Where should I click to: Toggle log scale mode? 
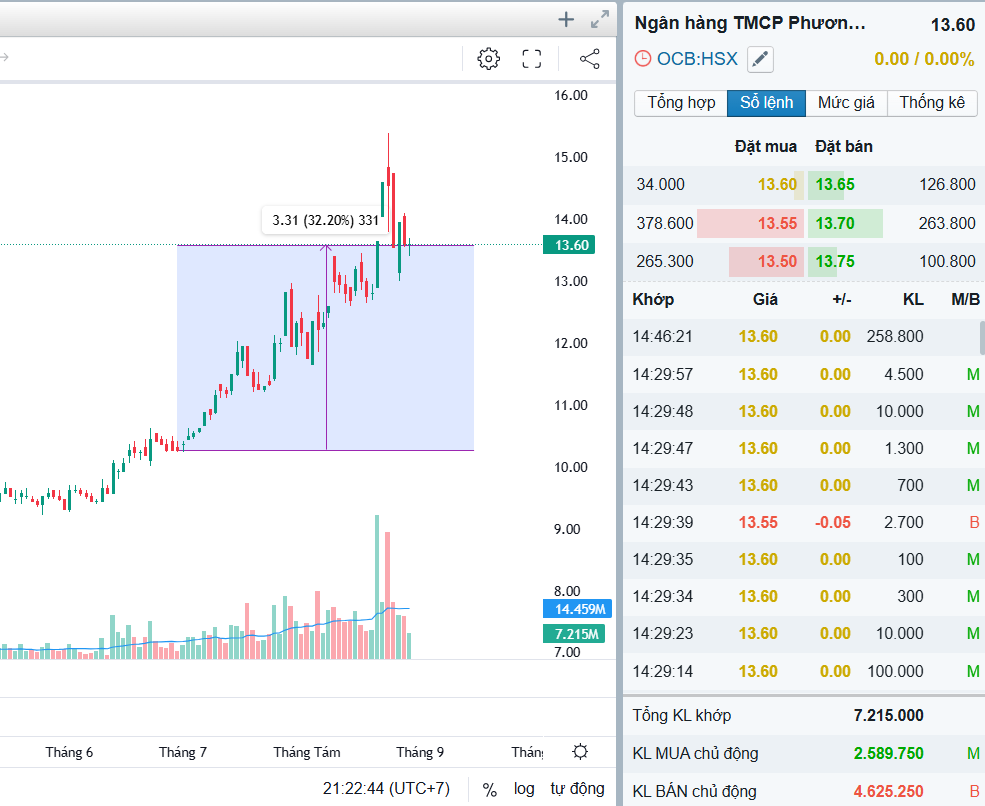click(x=524, y=789)
